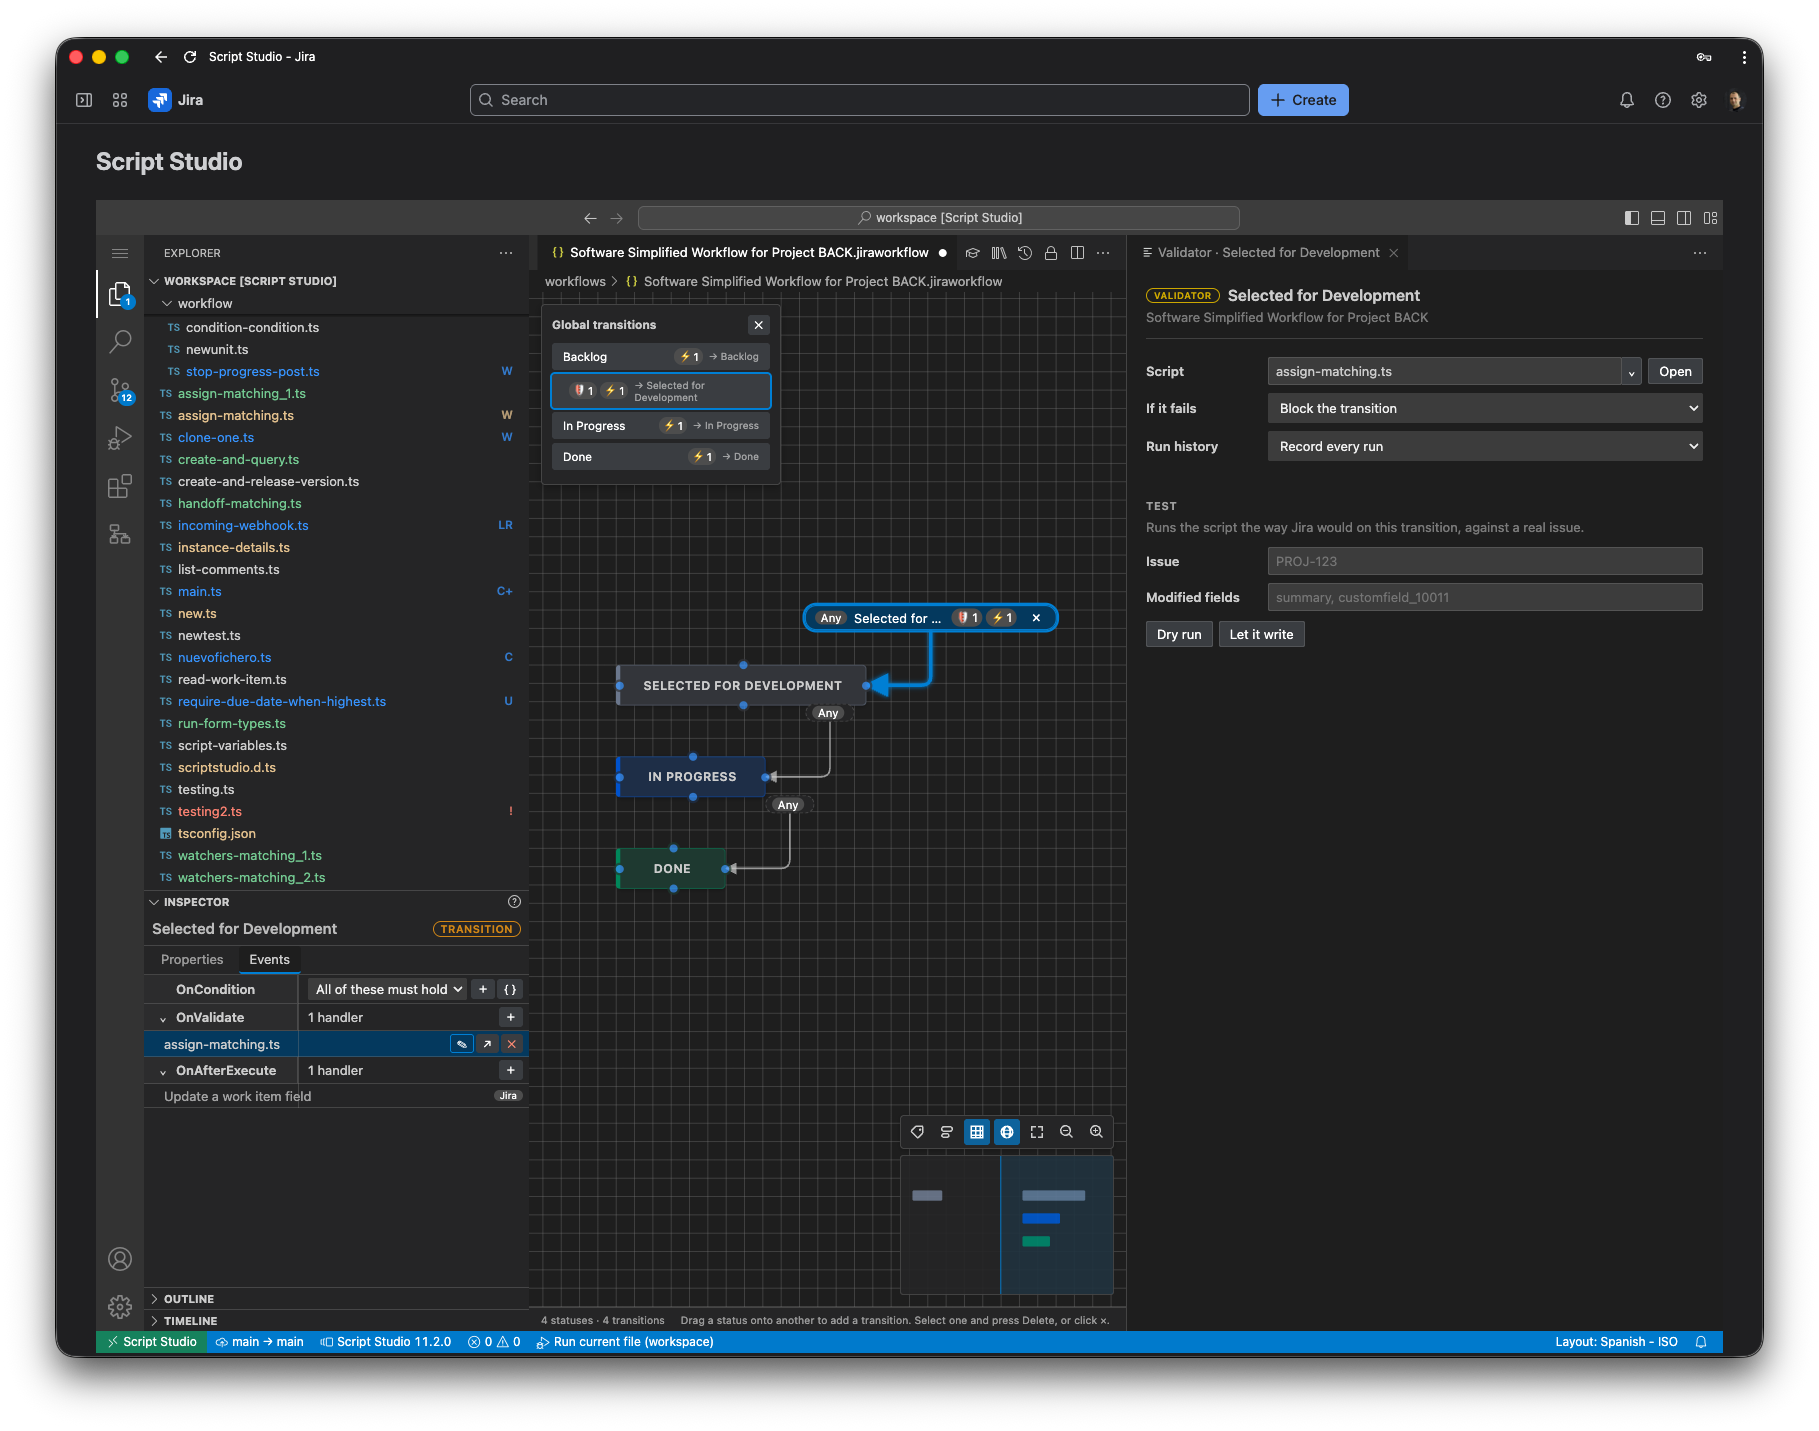Toggle the grid display in canvas toolbar
The height and width of the screenshot is (1431, 1819).
tap(977, 1132)
